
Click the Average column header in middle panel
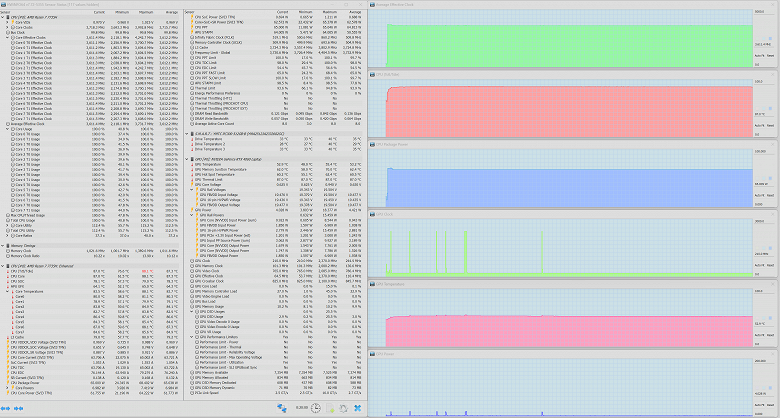point(355,12)
